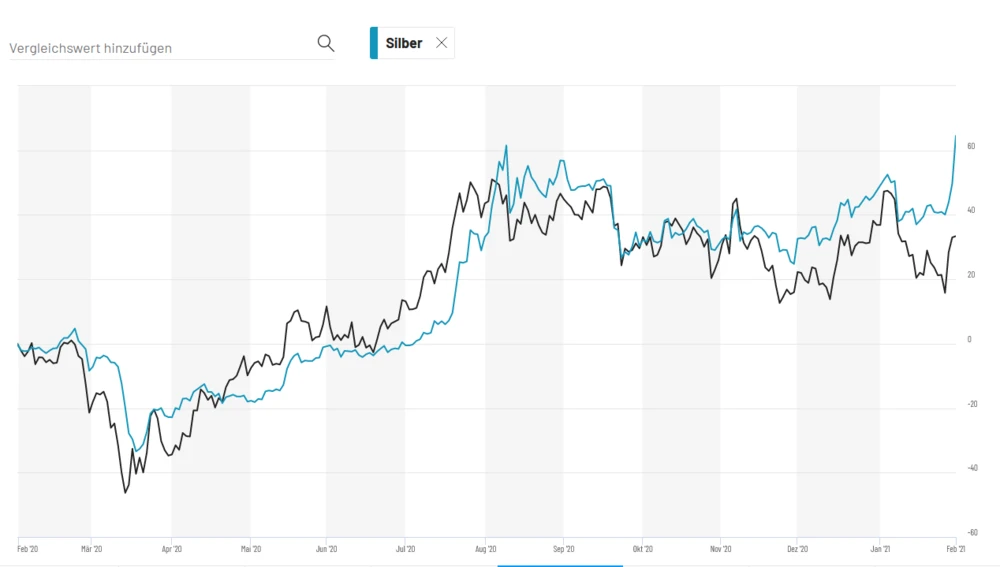Click the magnifying glass search icon
The width and height of the screenshot is (1000, 567).
click(x=325, y=43)
